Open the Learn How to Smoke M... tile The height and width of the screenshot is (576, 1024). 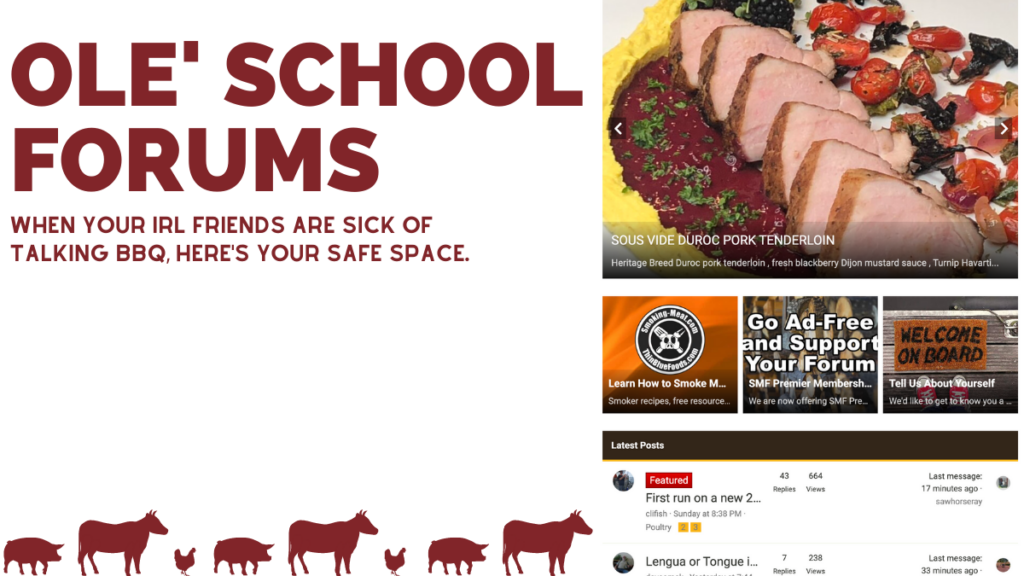(669, 355)
